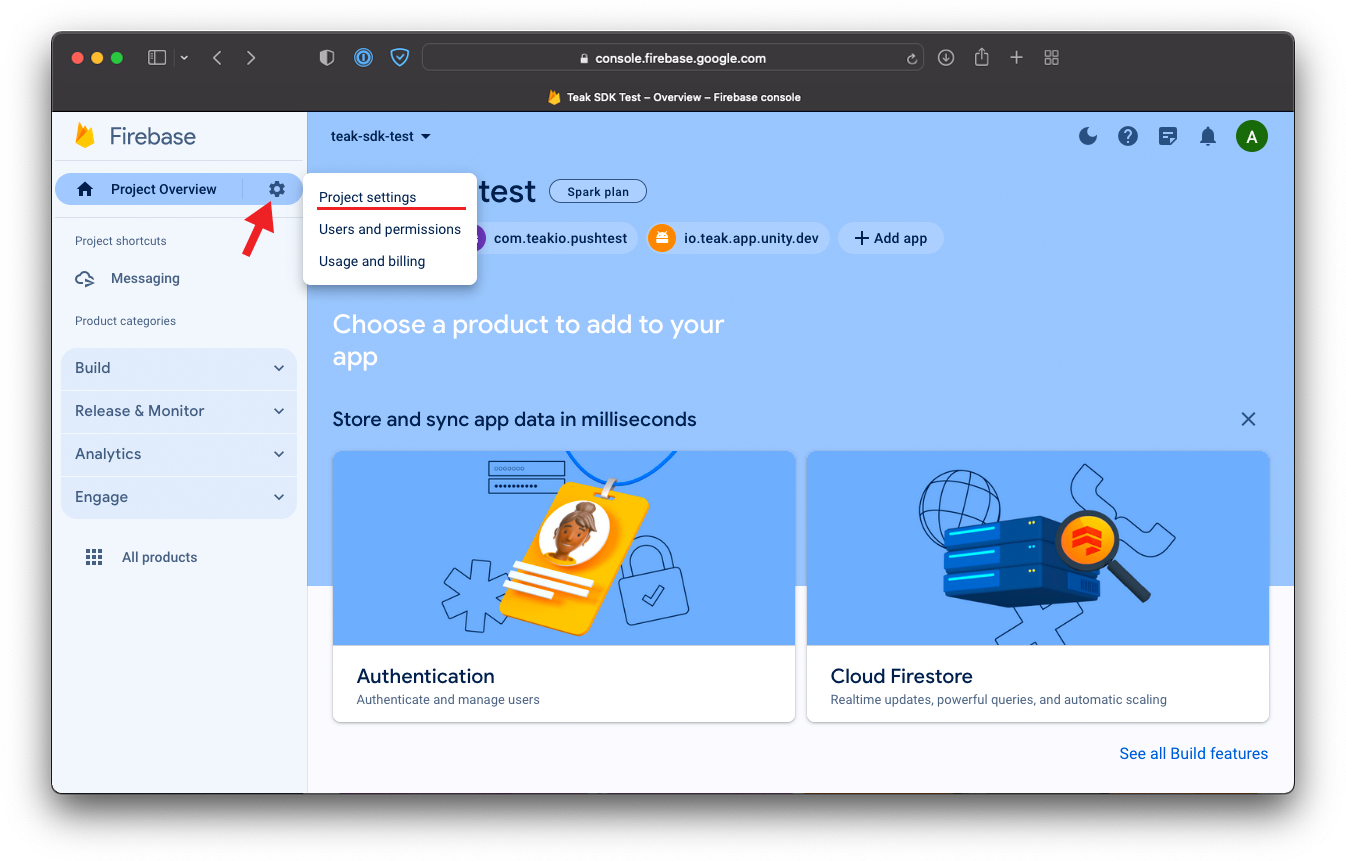Select Users and permissions
Screen dimensions: 1346x861
390,229
